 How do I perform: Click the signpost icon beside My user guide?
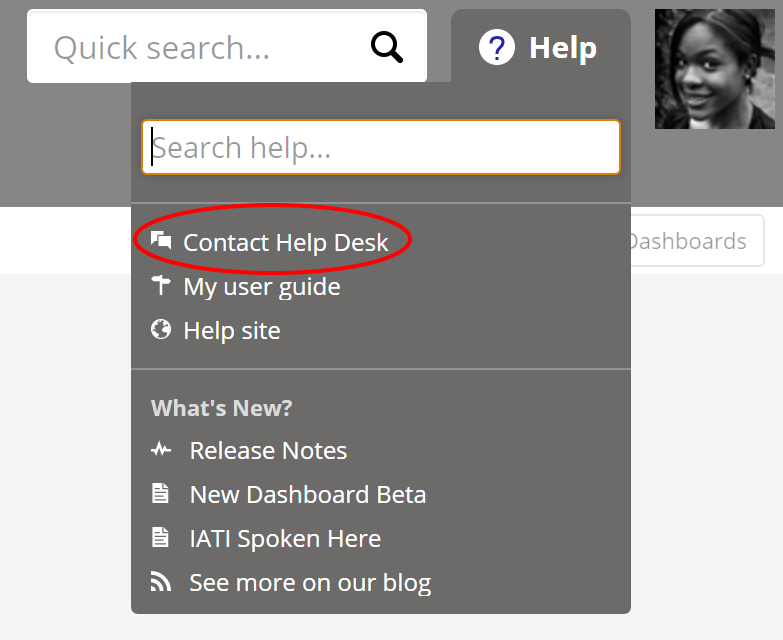tap(161, 286)
